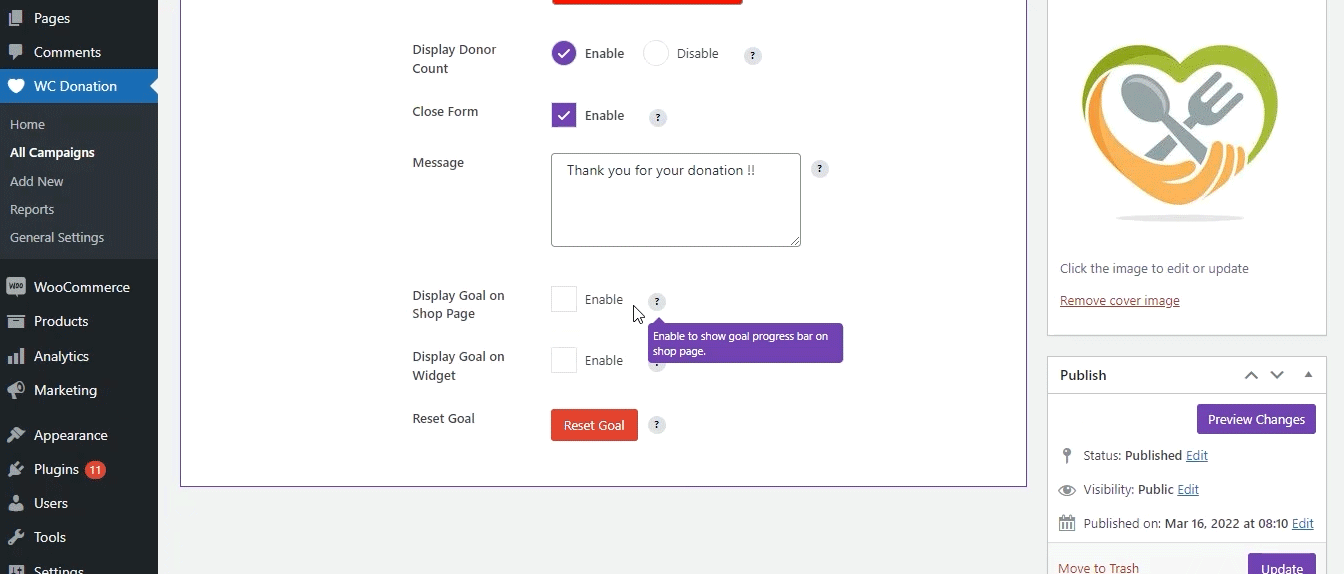Viewport: 1344px width, 574px height.
Task: Click into the donation Message textarea
Action: tap(676, 200)
